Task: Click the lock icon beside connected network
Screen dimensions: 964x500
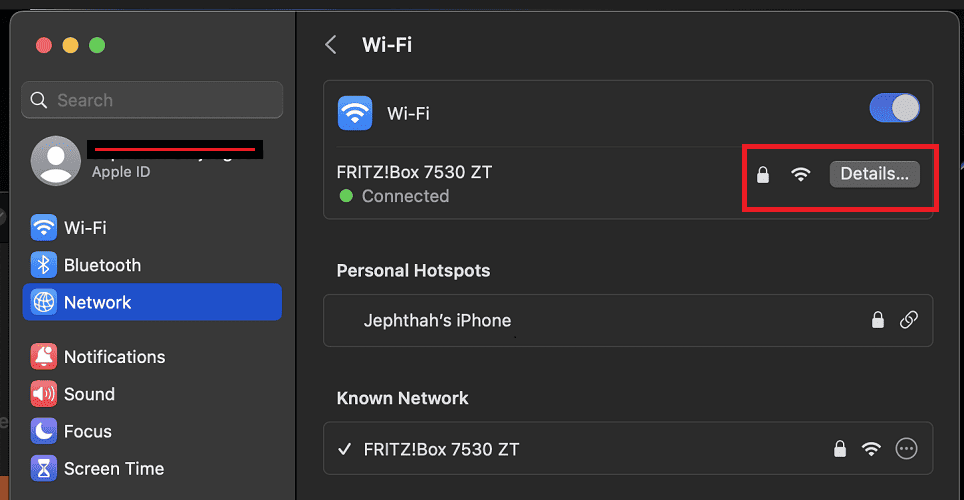Action: click(763, 175)
